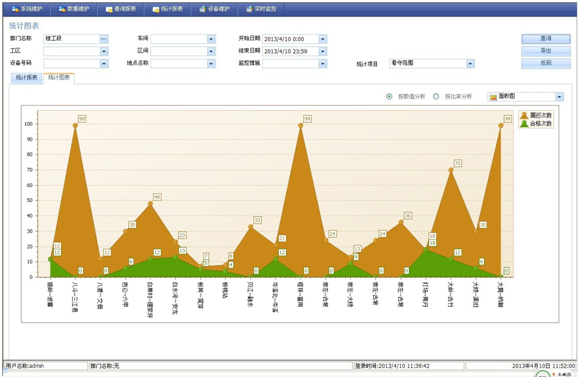Click the 导出 button
580x379 pixels.
click(x=546, y=51)
